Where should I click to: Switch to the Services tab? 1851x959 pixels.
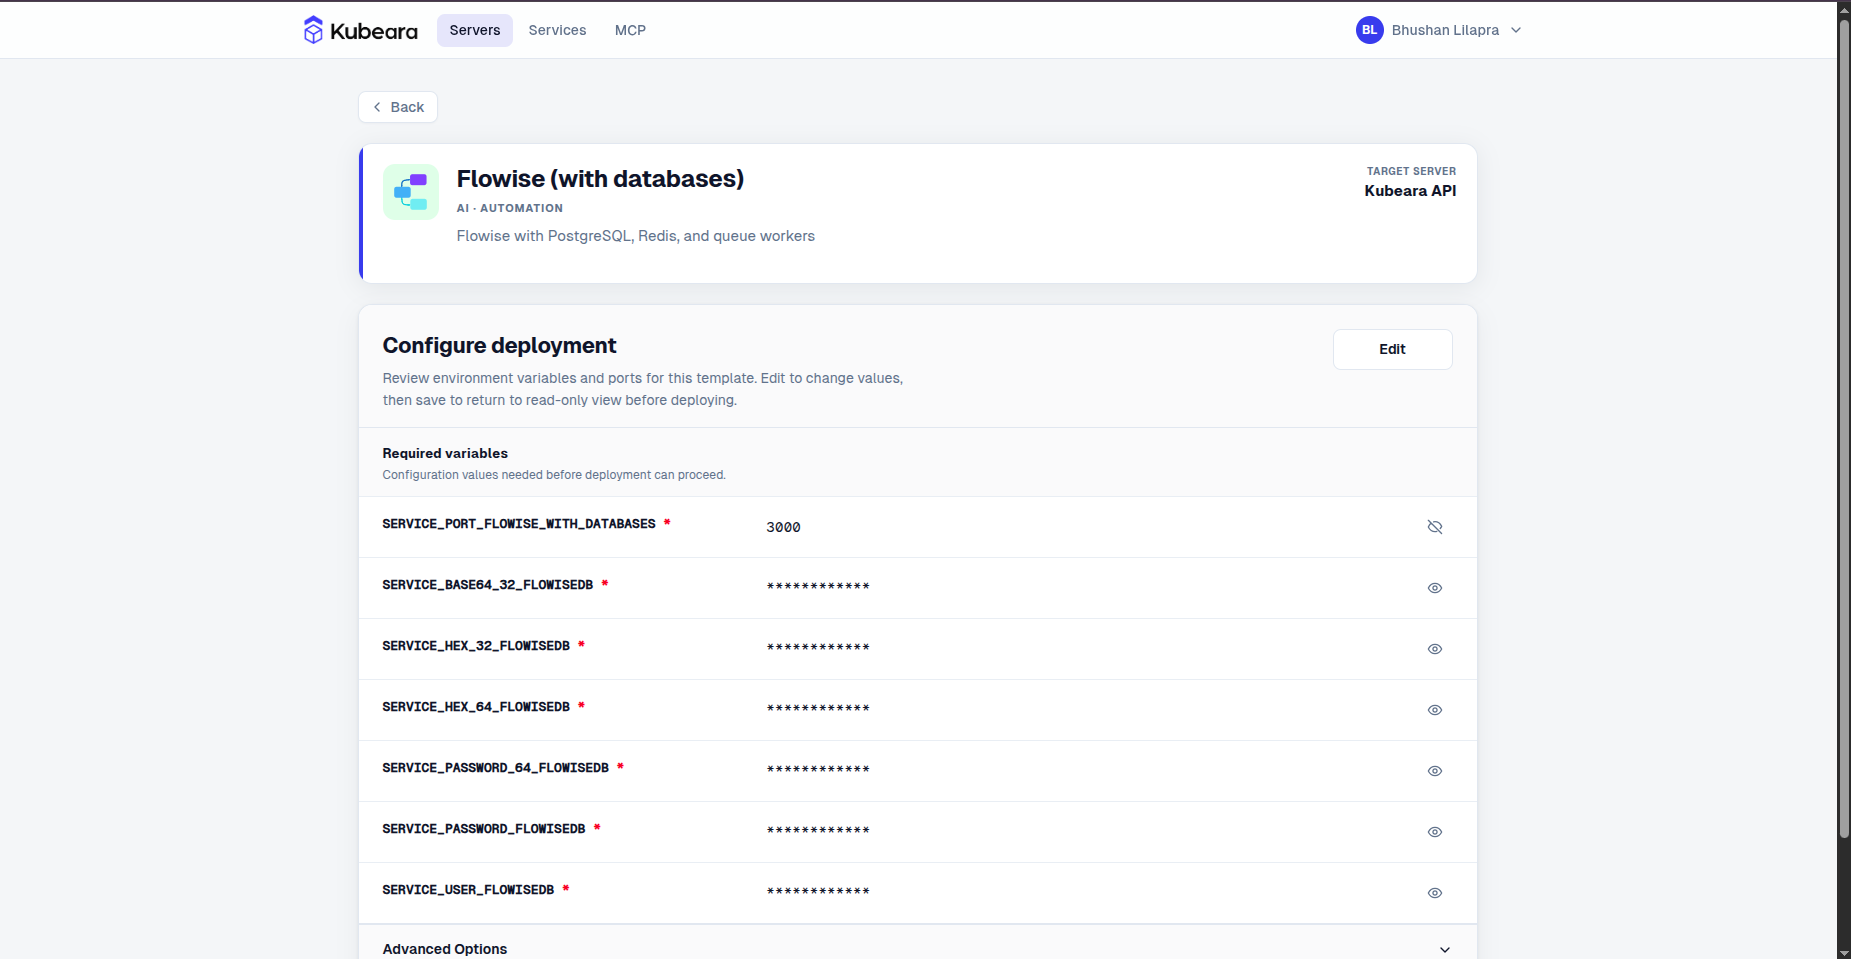557,30
